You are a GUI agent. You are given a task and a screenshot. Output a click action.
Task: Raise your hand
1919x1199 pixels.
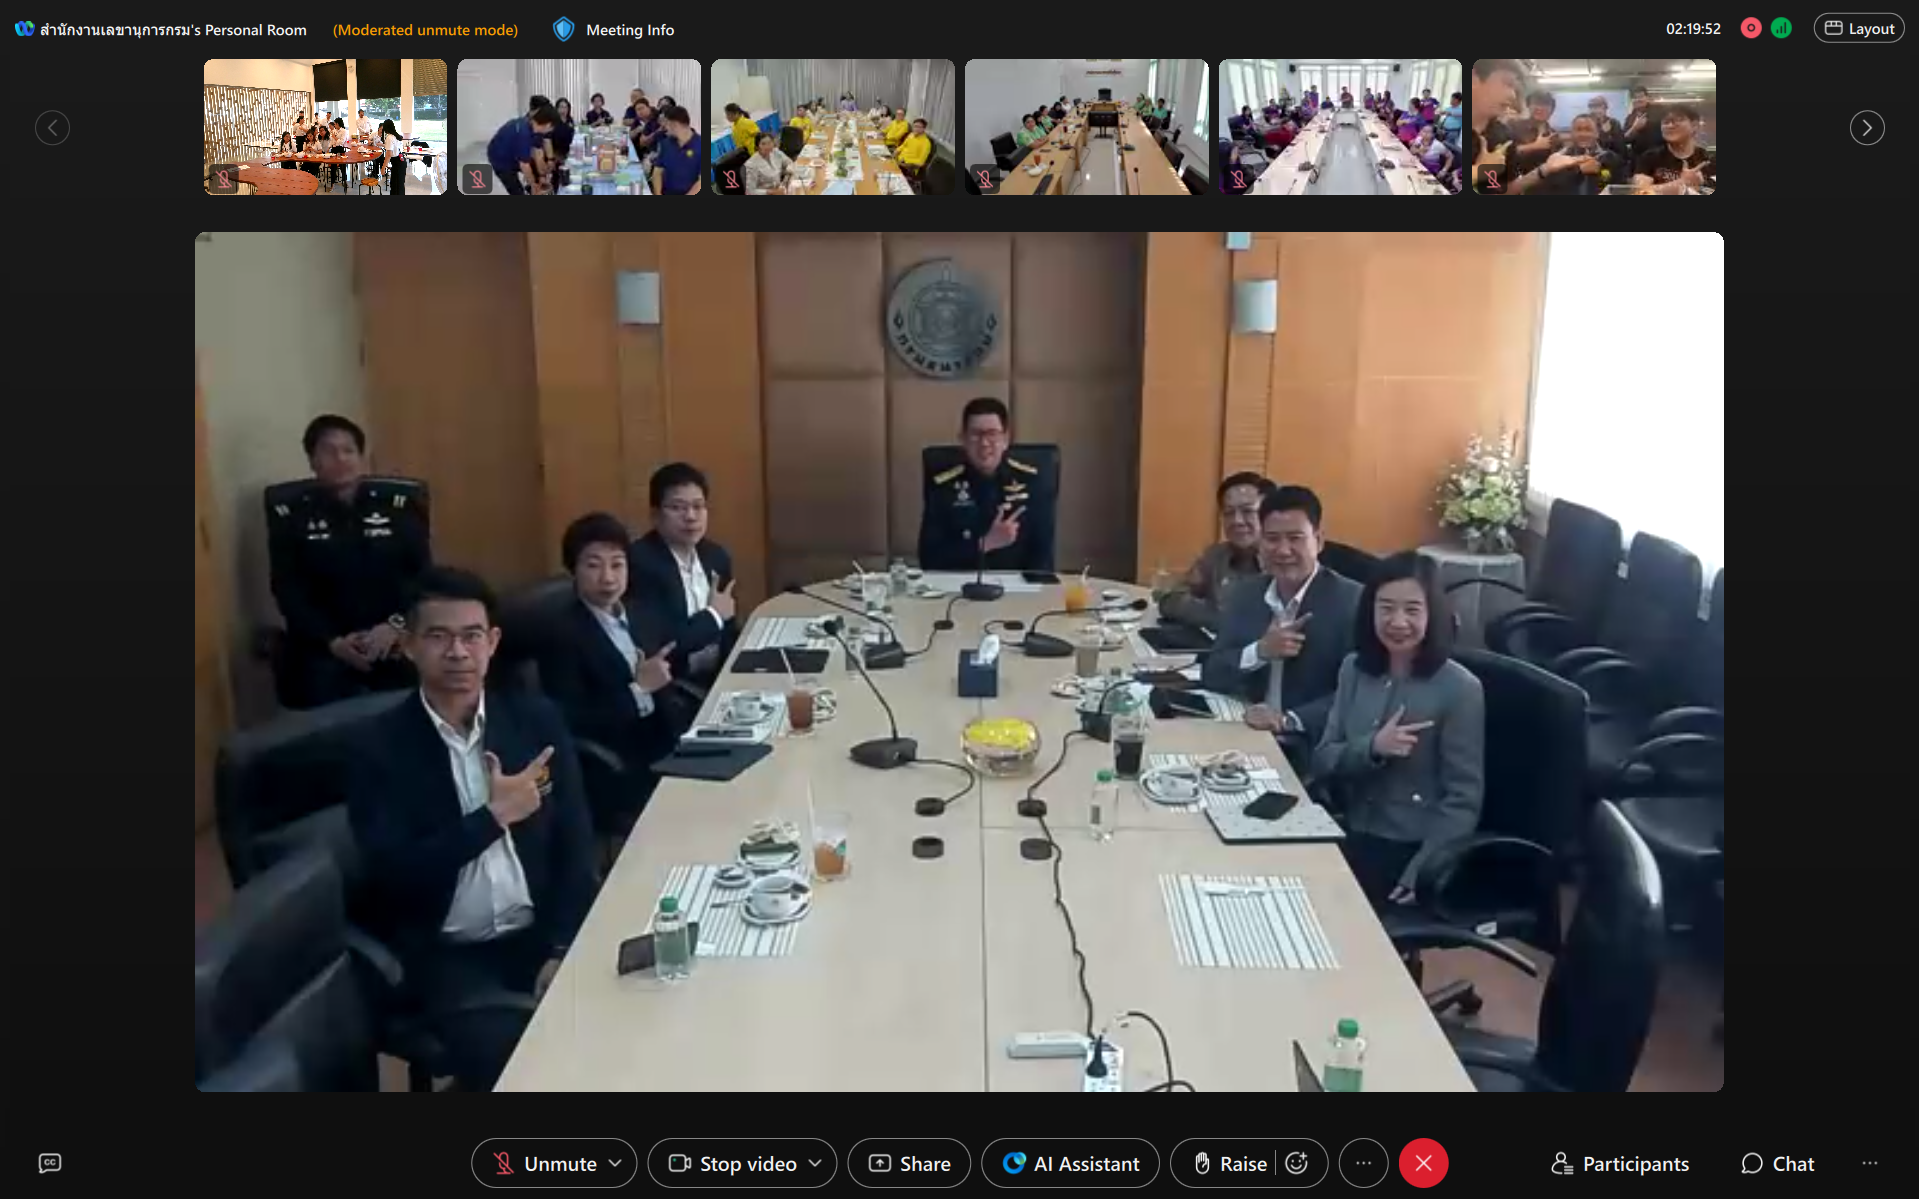1230,1163
